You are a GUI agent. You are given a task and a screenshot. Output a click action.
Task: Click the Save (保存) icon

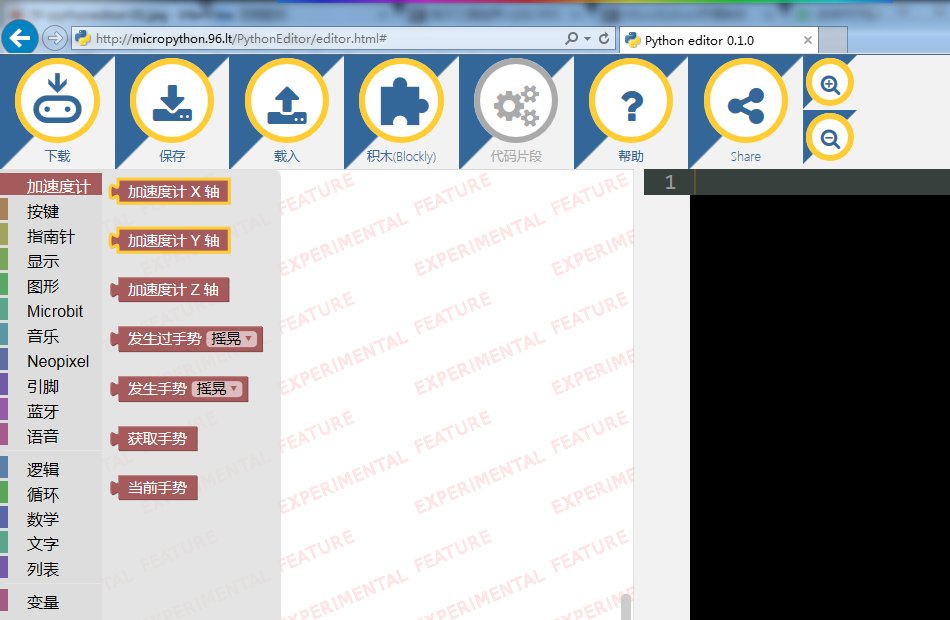coord(172,101)
